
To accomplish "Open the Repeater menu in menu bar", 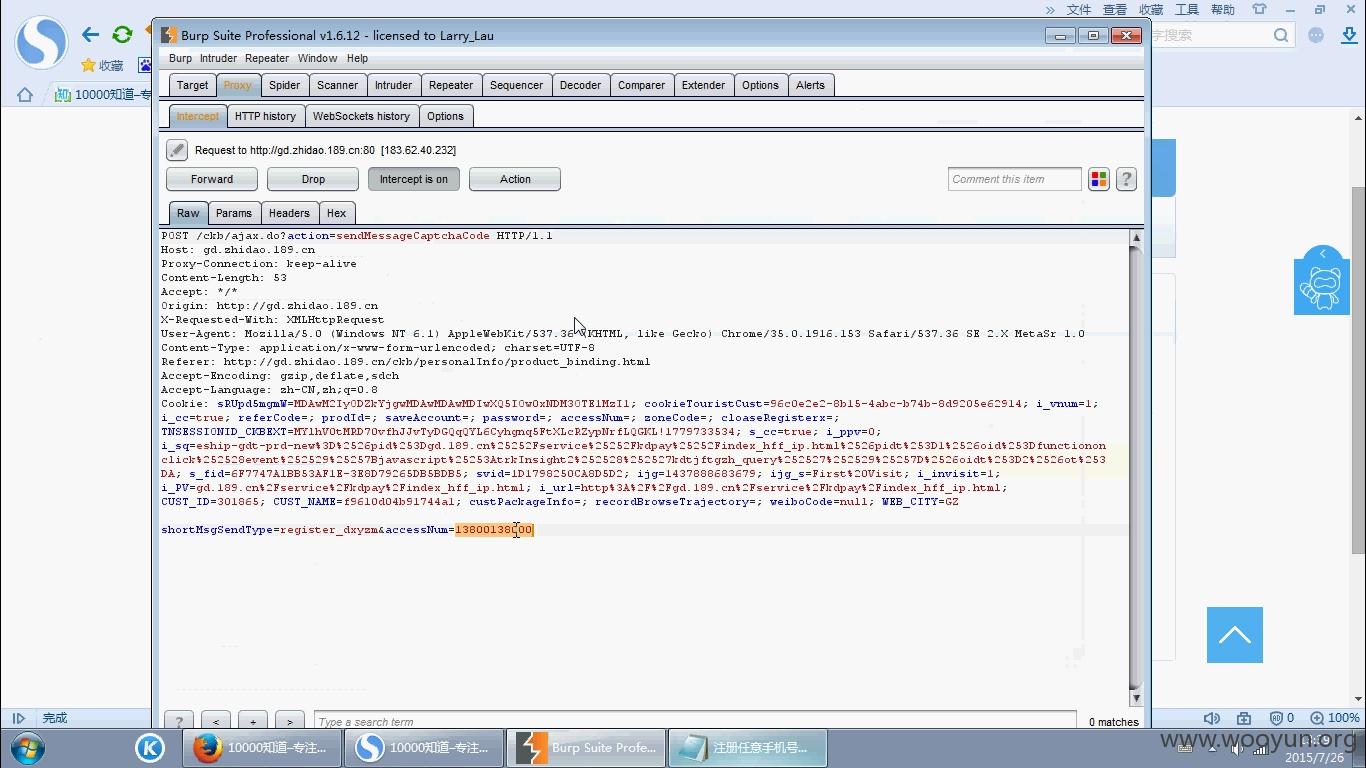I will 267,58.
